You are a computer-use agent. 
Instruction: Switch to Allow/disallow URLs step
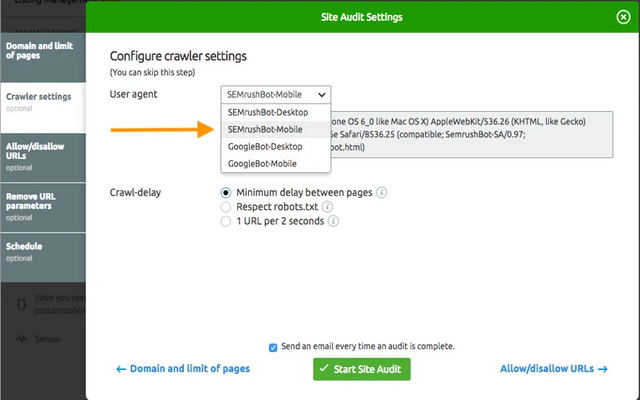pos(42,152)
